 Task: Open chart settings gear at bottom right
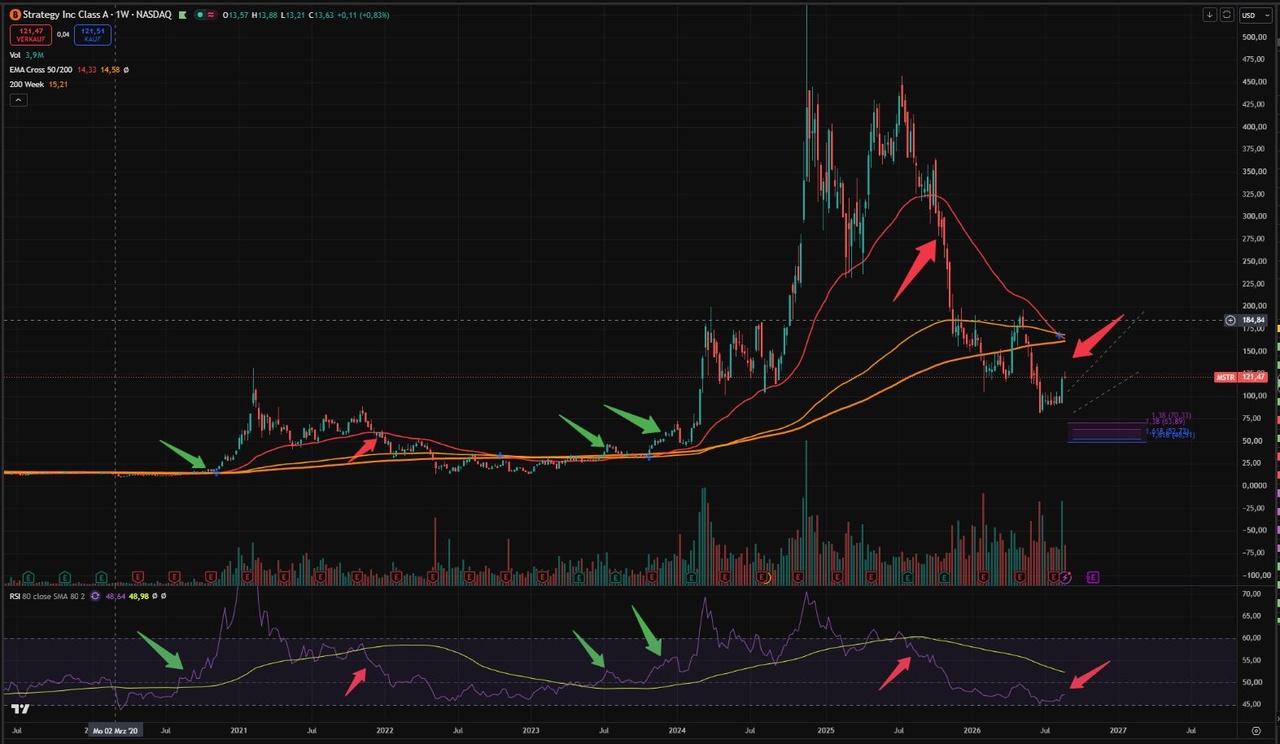coord(1256,731)
